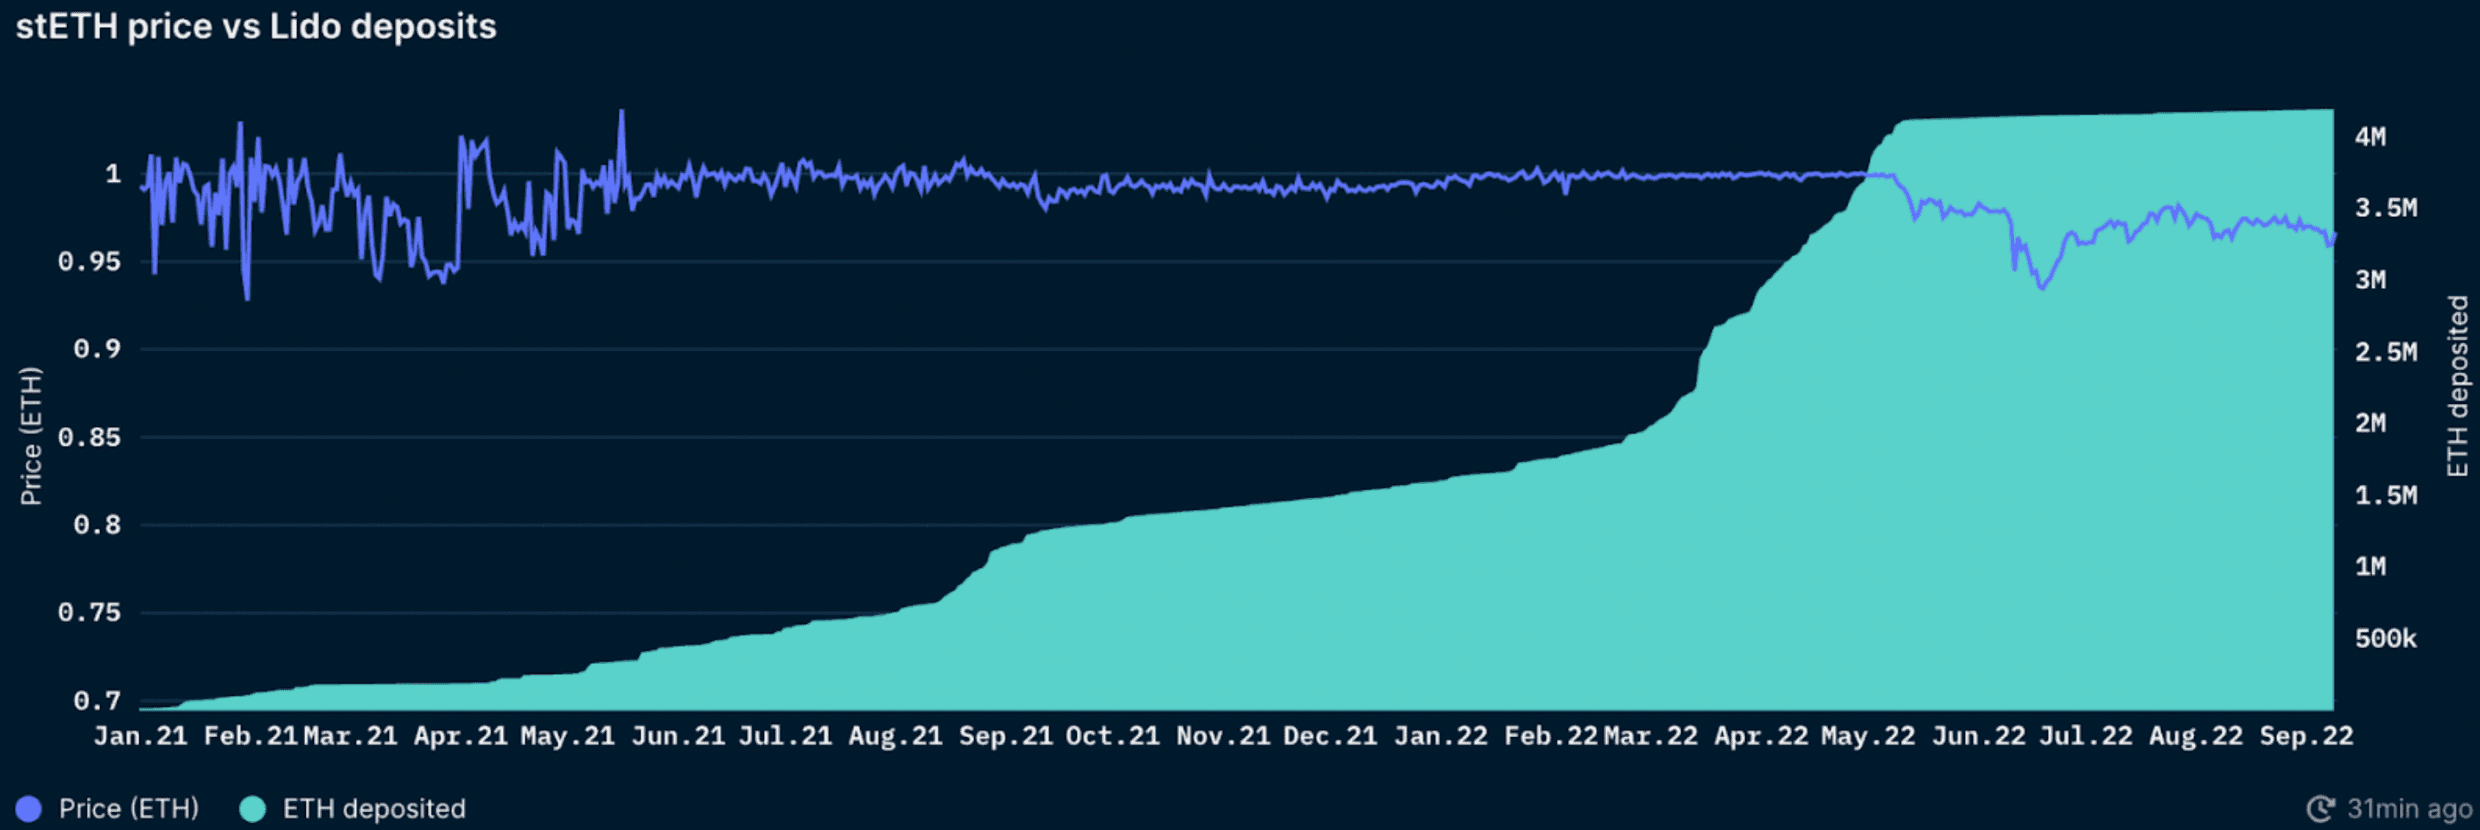Click the 500k tick on the deposits axis
Image resolution: width=2480 pixels, height=830 pixels.
pos(2385,639)
